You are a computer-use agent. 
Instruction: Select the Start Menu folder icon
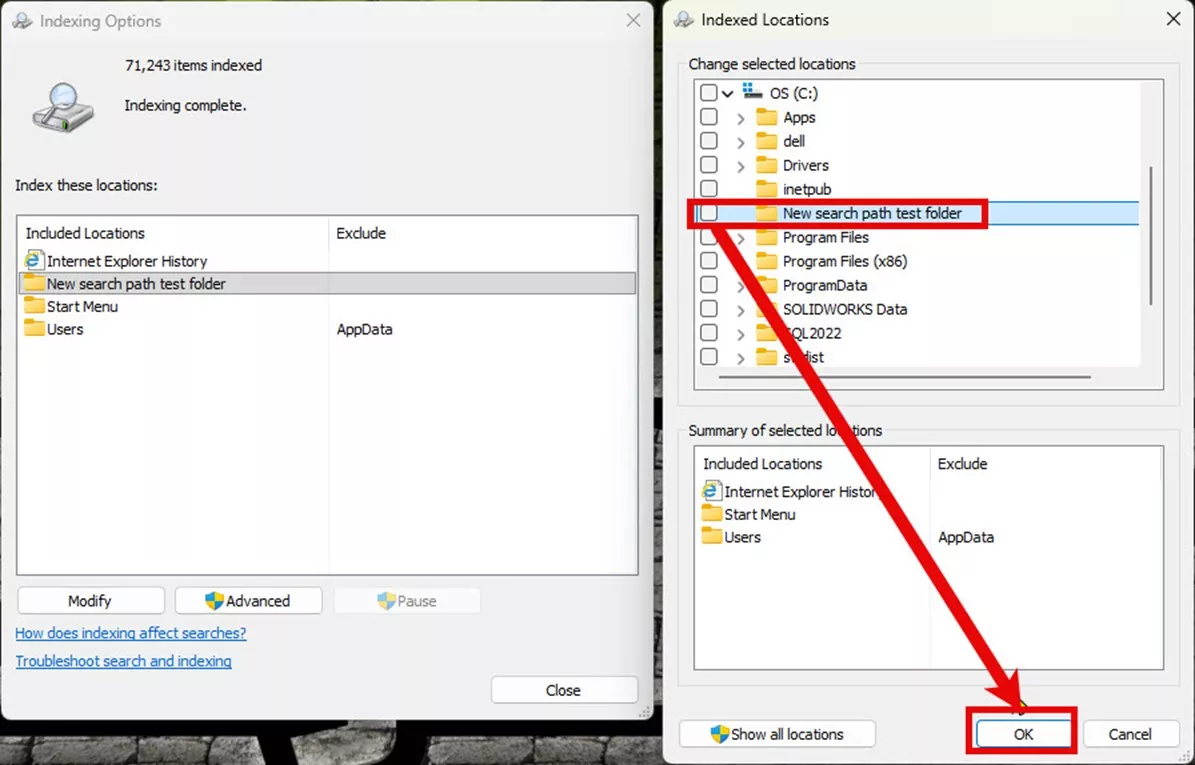pos(33,306)
